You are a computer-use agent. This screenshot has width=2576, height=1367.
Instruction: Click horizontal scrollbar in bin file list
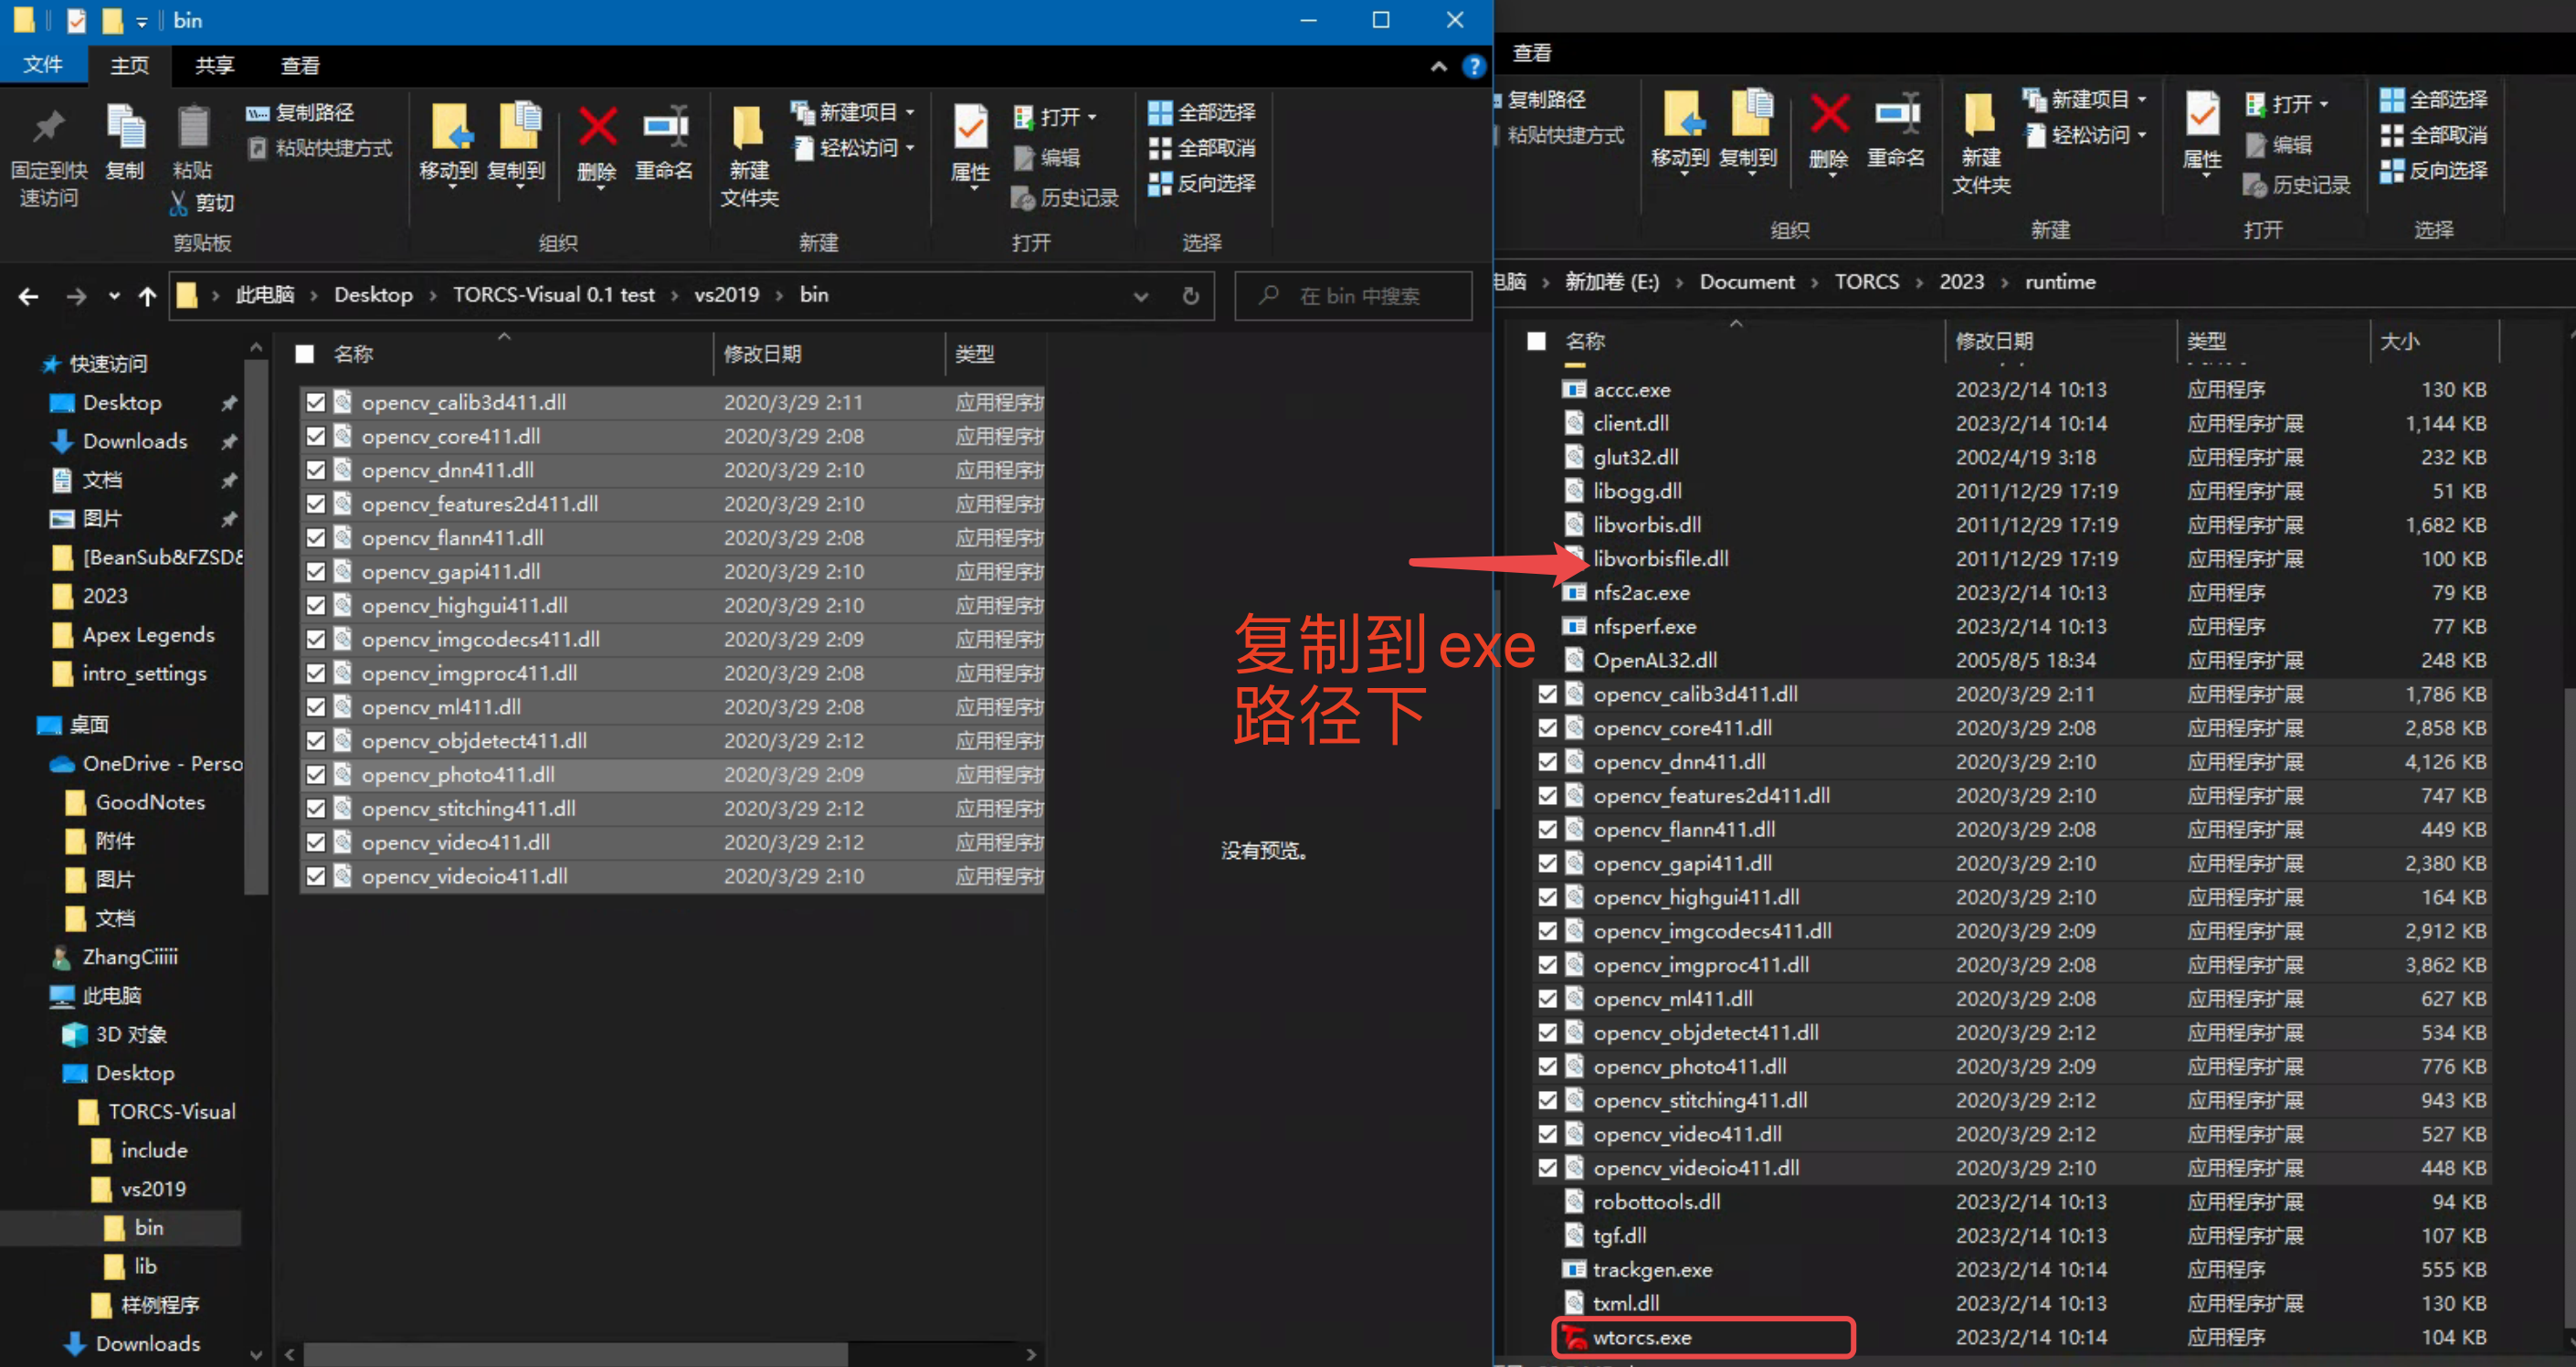click(575, 1354)
